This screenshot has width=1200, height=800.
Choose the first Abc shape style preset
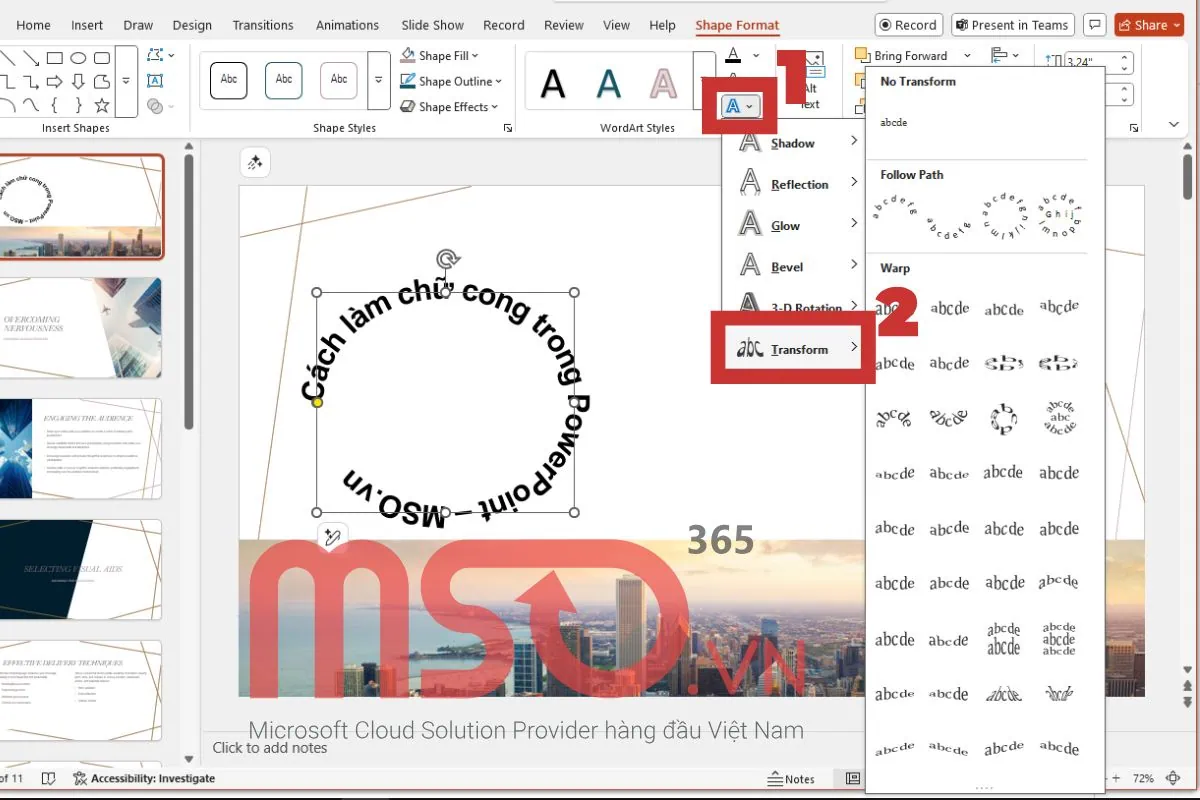tap(229, 80)
